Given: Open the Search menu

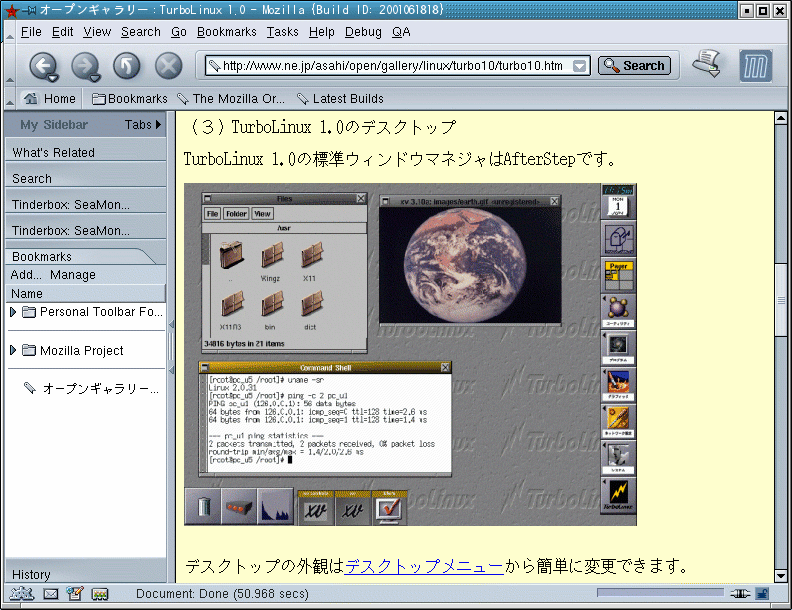Looking at the screenshot, I should (140, 32).
